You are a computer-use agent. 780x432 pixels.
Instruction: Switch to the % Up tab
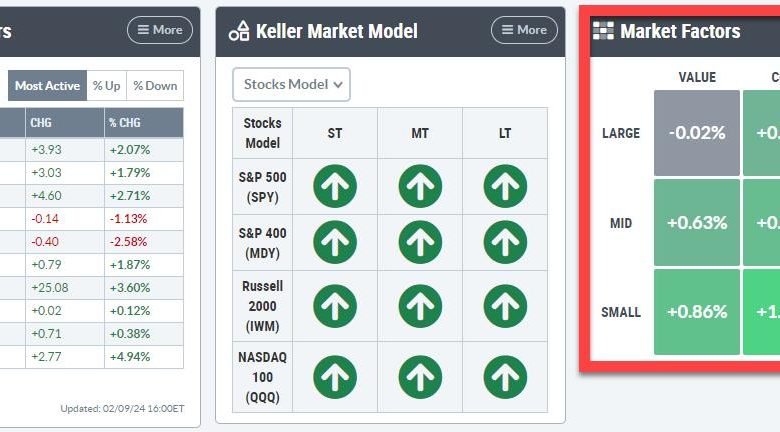coord(106,86)
